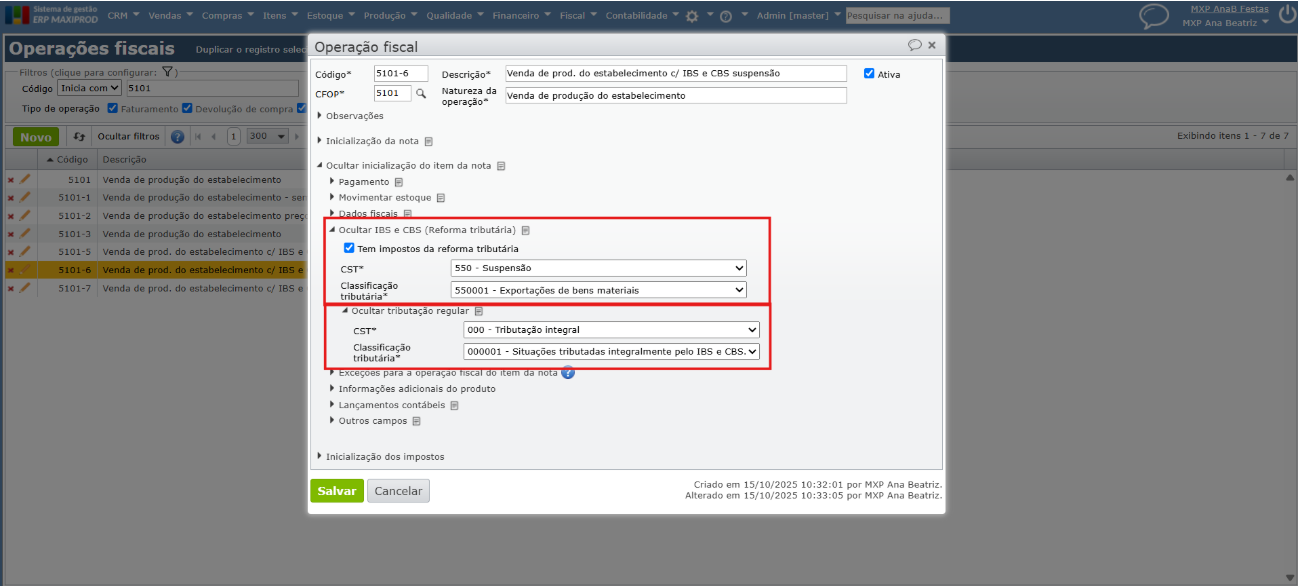Open CST dropdown showing 000 - Tributação integral
Viewport: 1298px width, 586px height.
pyautogui.click(x=611, y=330)
